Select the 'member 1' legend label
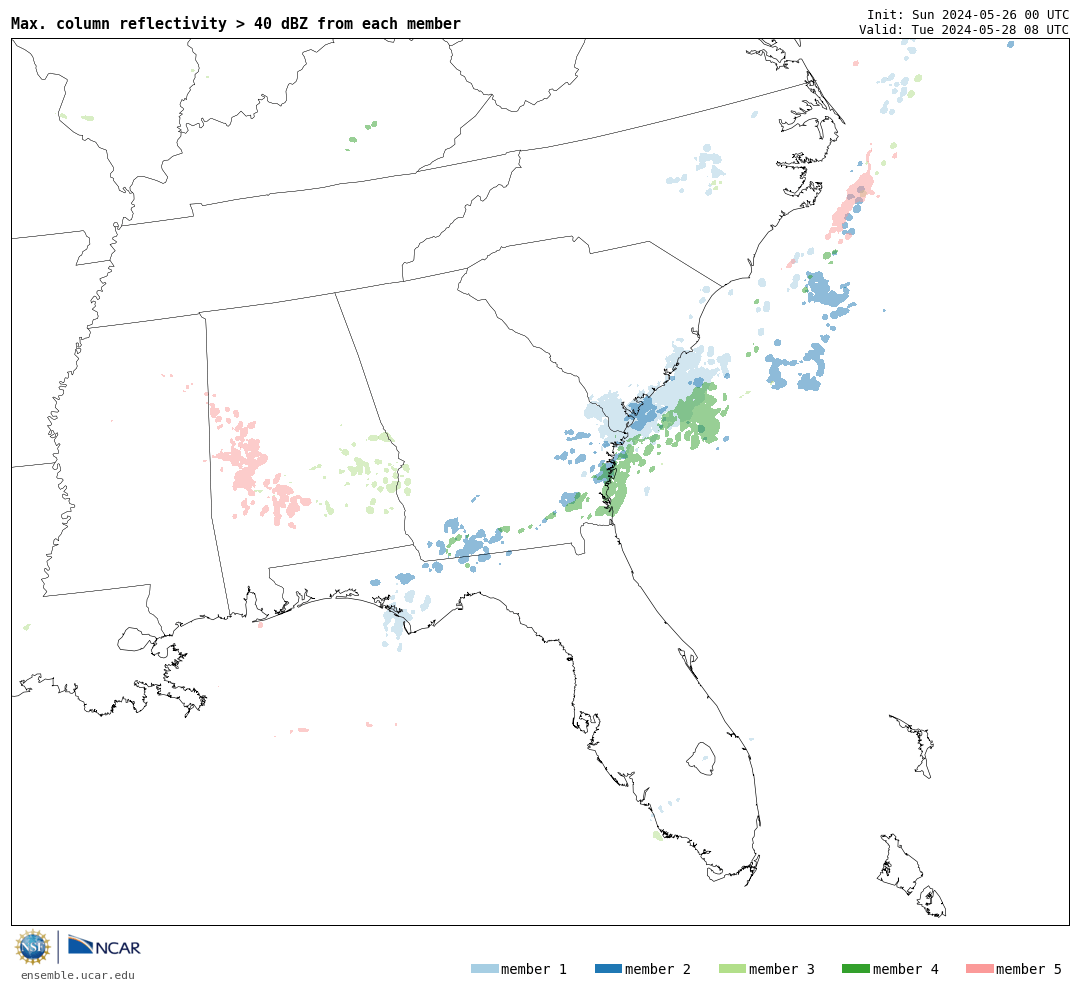The image size is (1080, 988). tap(534, 969)
